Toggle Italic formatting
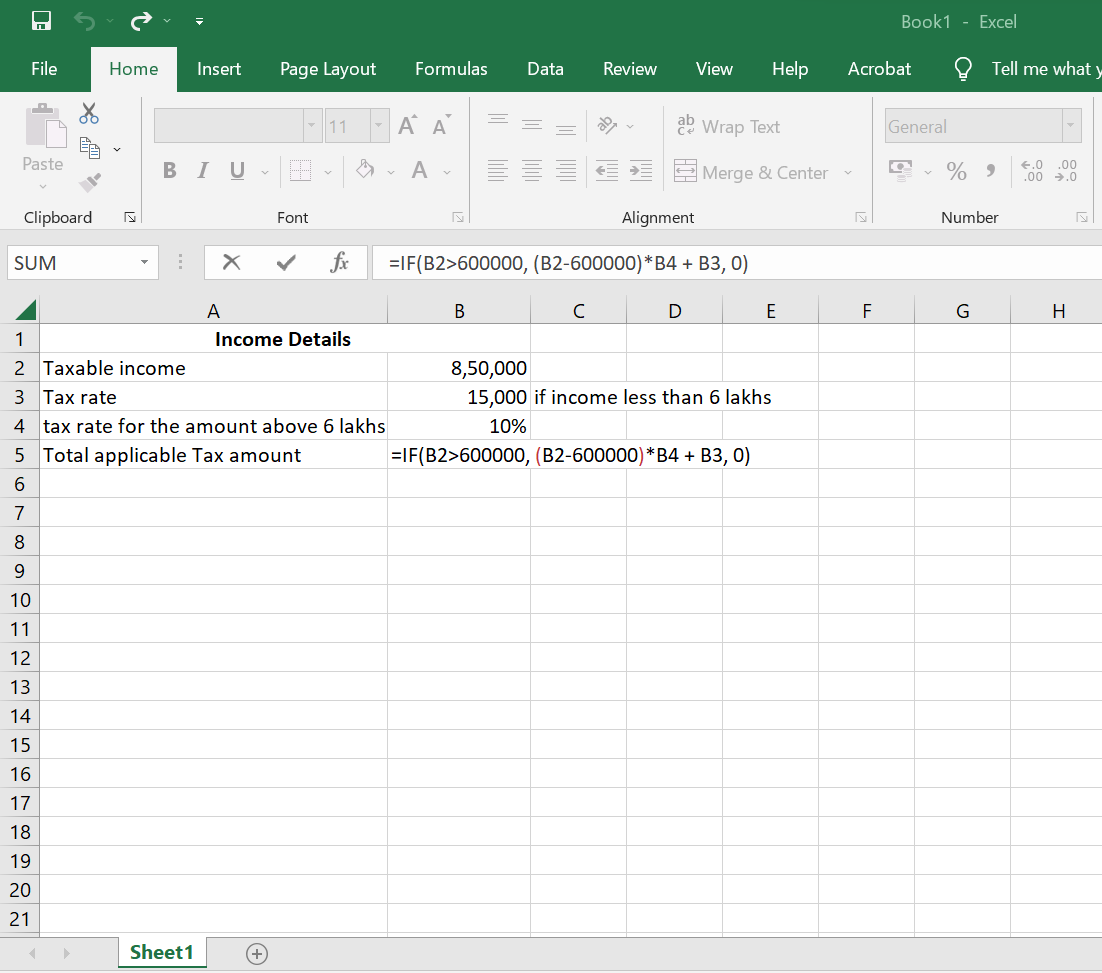Image resolution: width=1102 pixels, height=973 pixels. tap(203, 171)
